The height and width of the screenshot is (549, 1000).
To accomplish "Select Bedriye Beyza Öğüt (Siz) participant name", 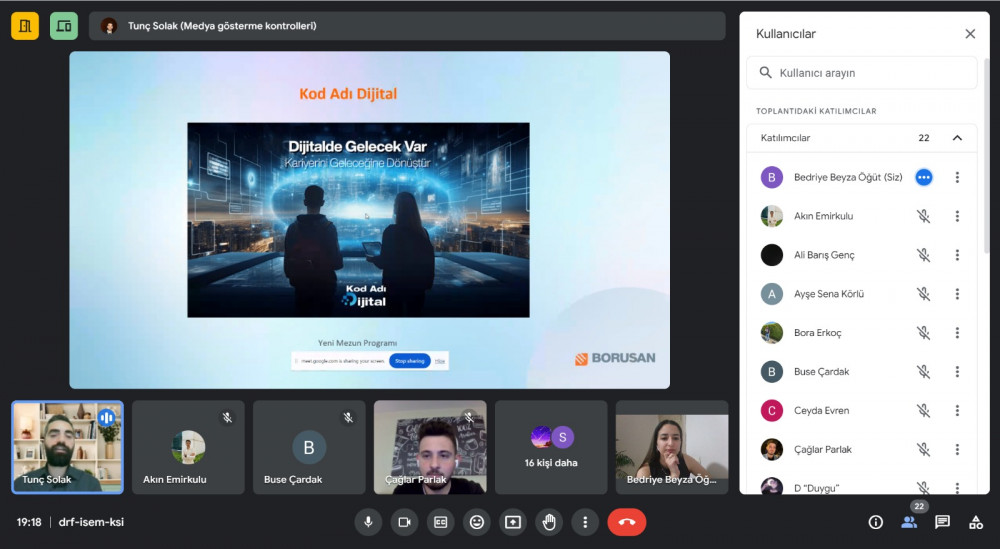I will 848,177.
